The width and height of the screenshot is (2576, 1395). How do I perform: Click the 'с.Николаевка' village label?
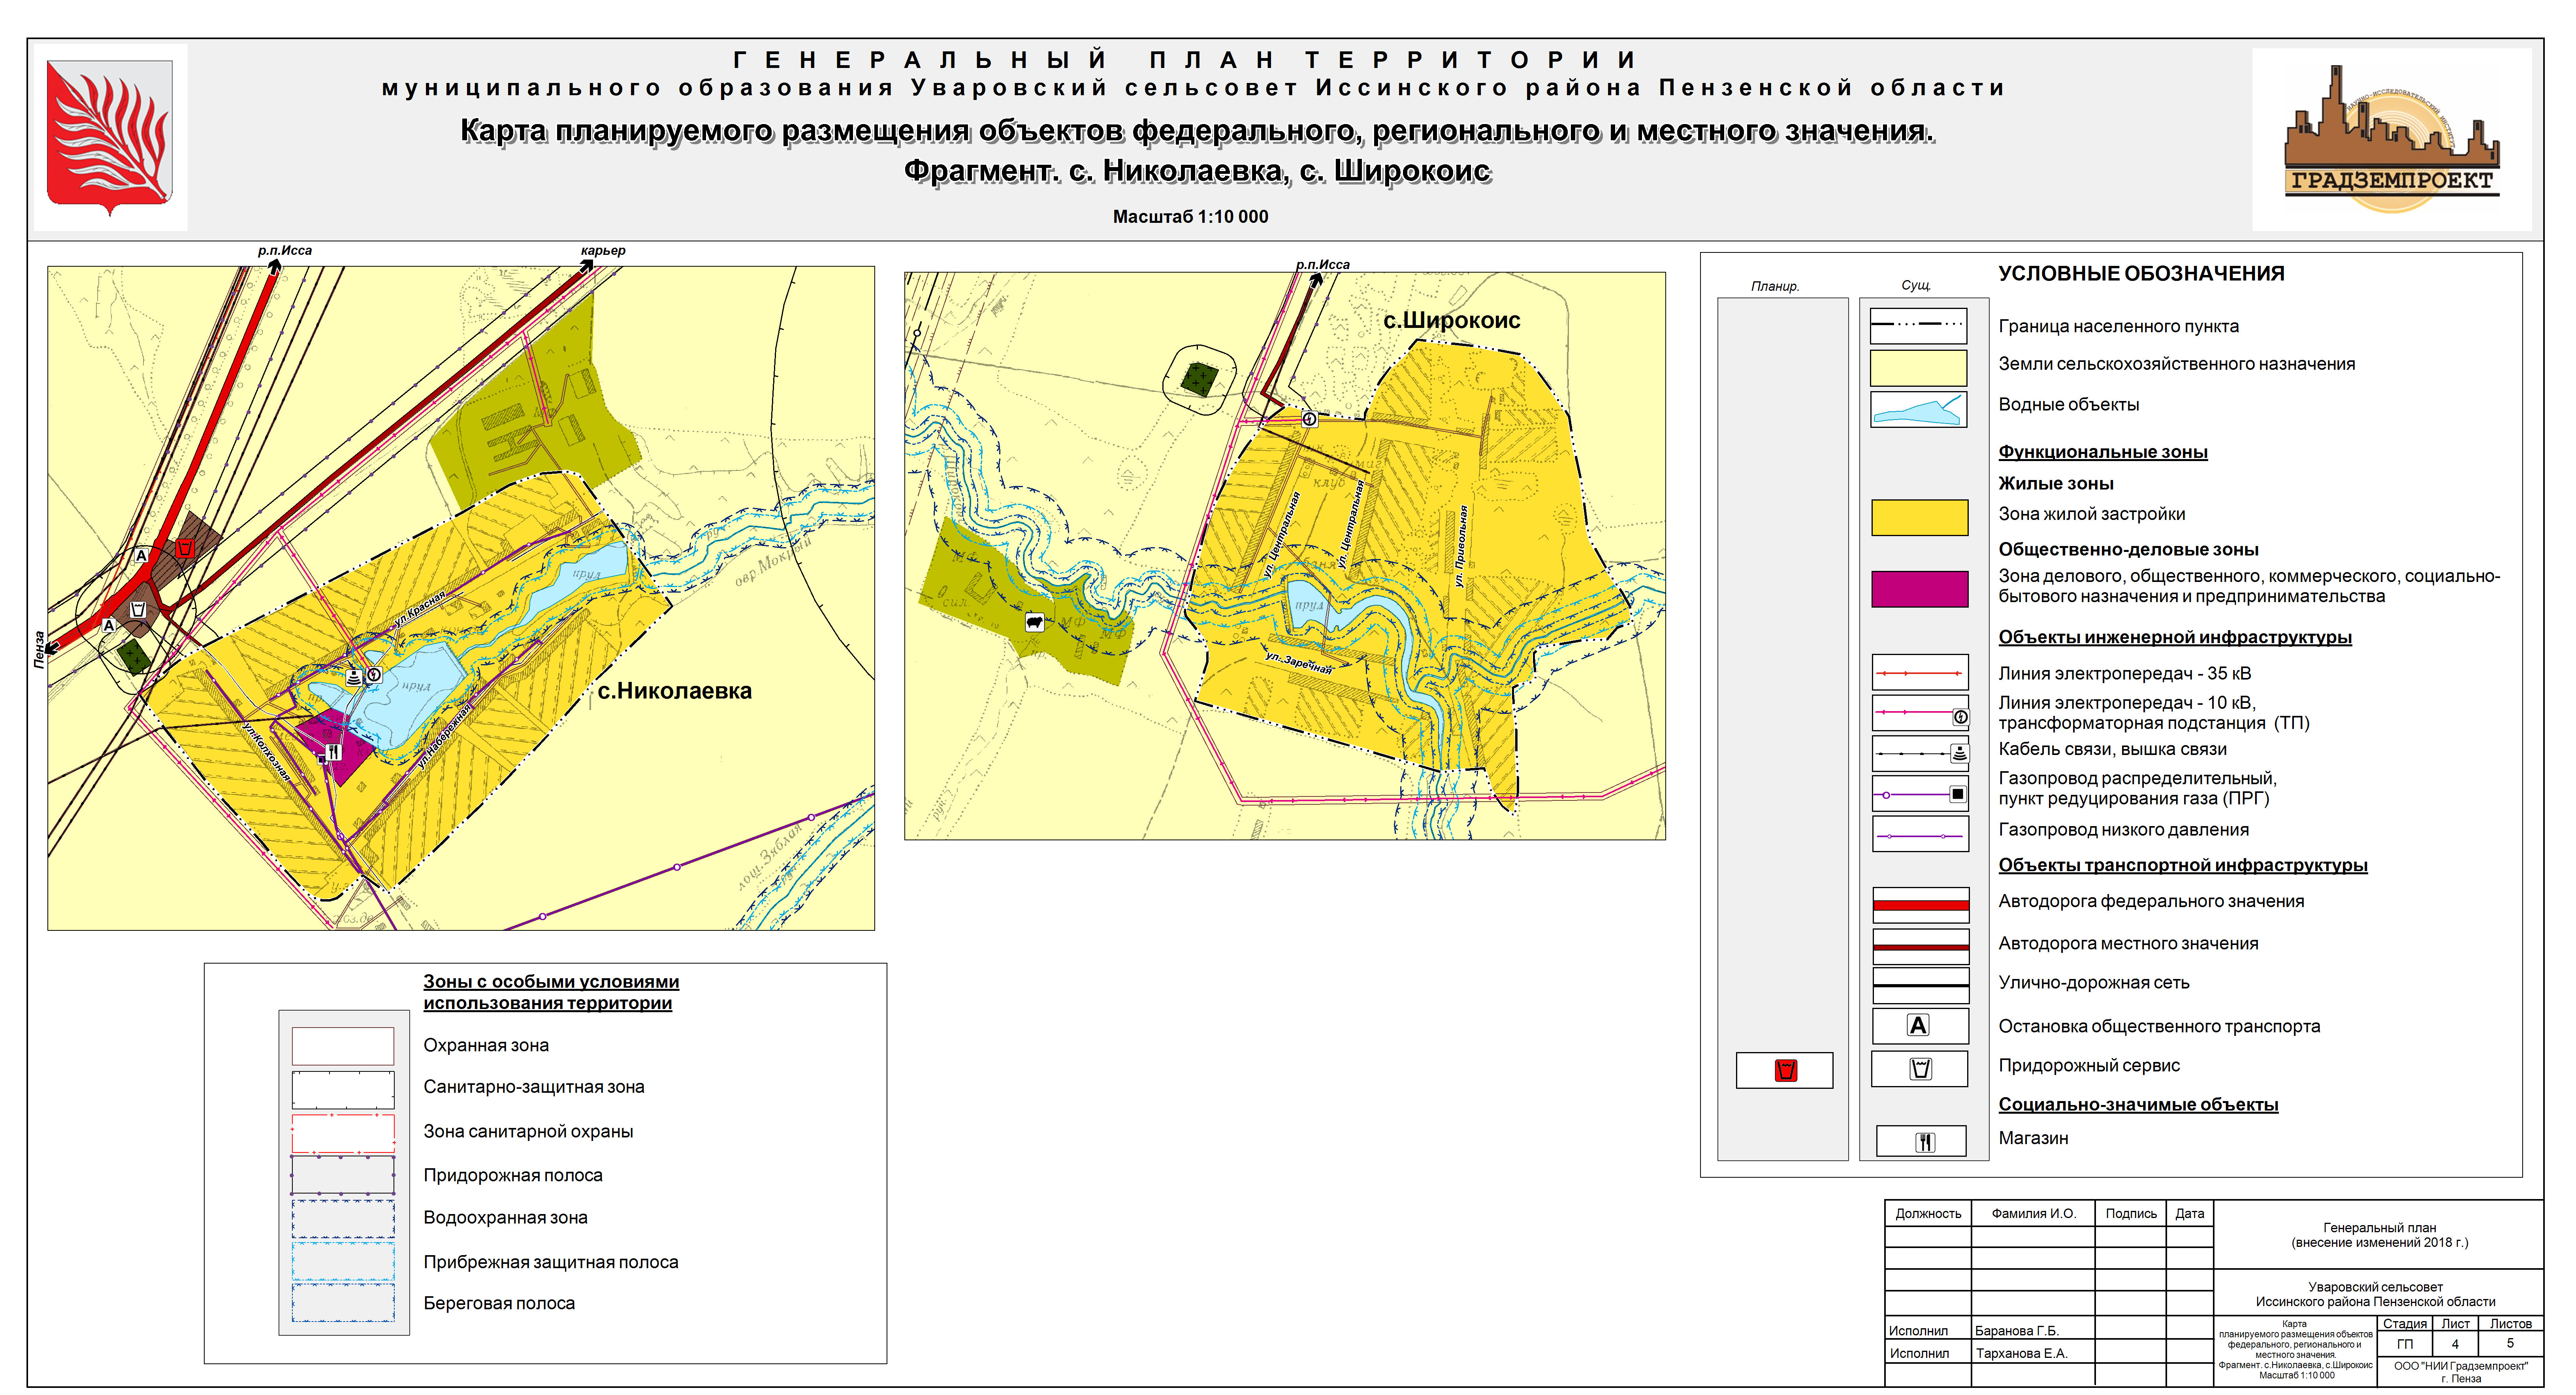(x=674, y=690)
